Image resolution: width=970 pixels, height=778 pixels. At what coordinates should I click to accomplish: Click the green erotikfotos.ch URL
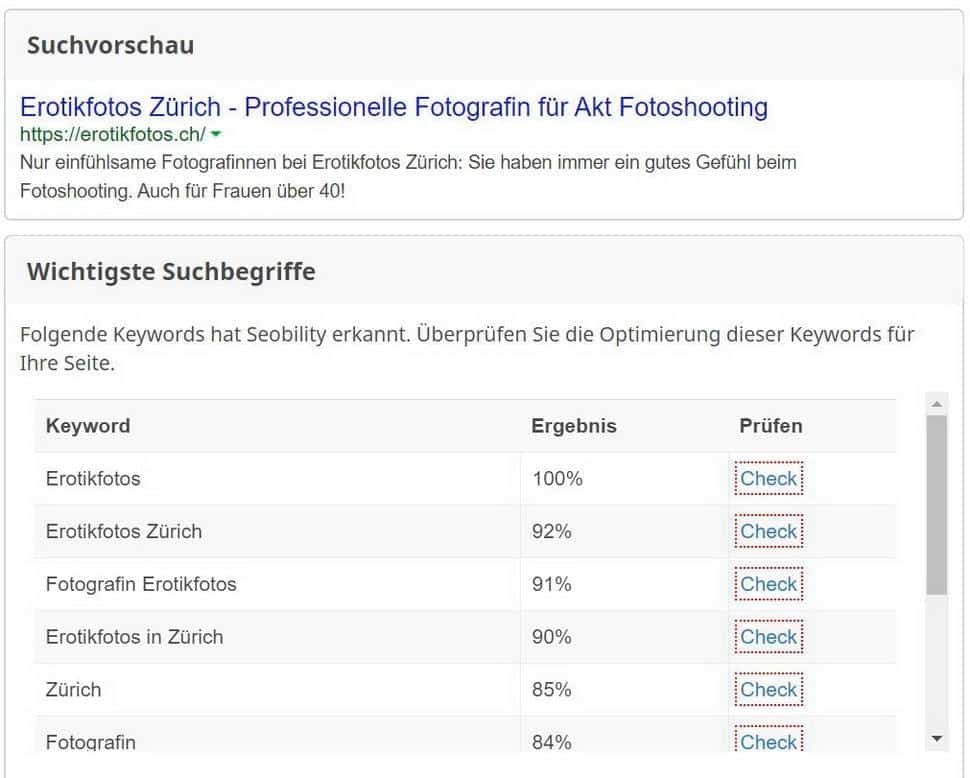tap(112, 134)
